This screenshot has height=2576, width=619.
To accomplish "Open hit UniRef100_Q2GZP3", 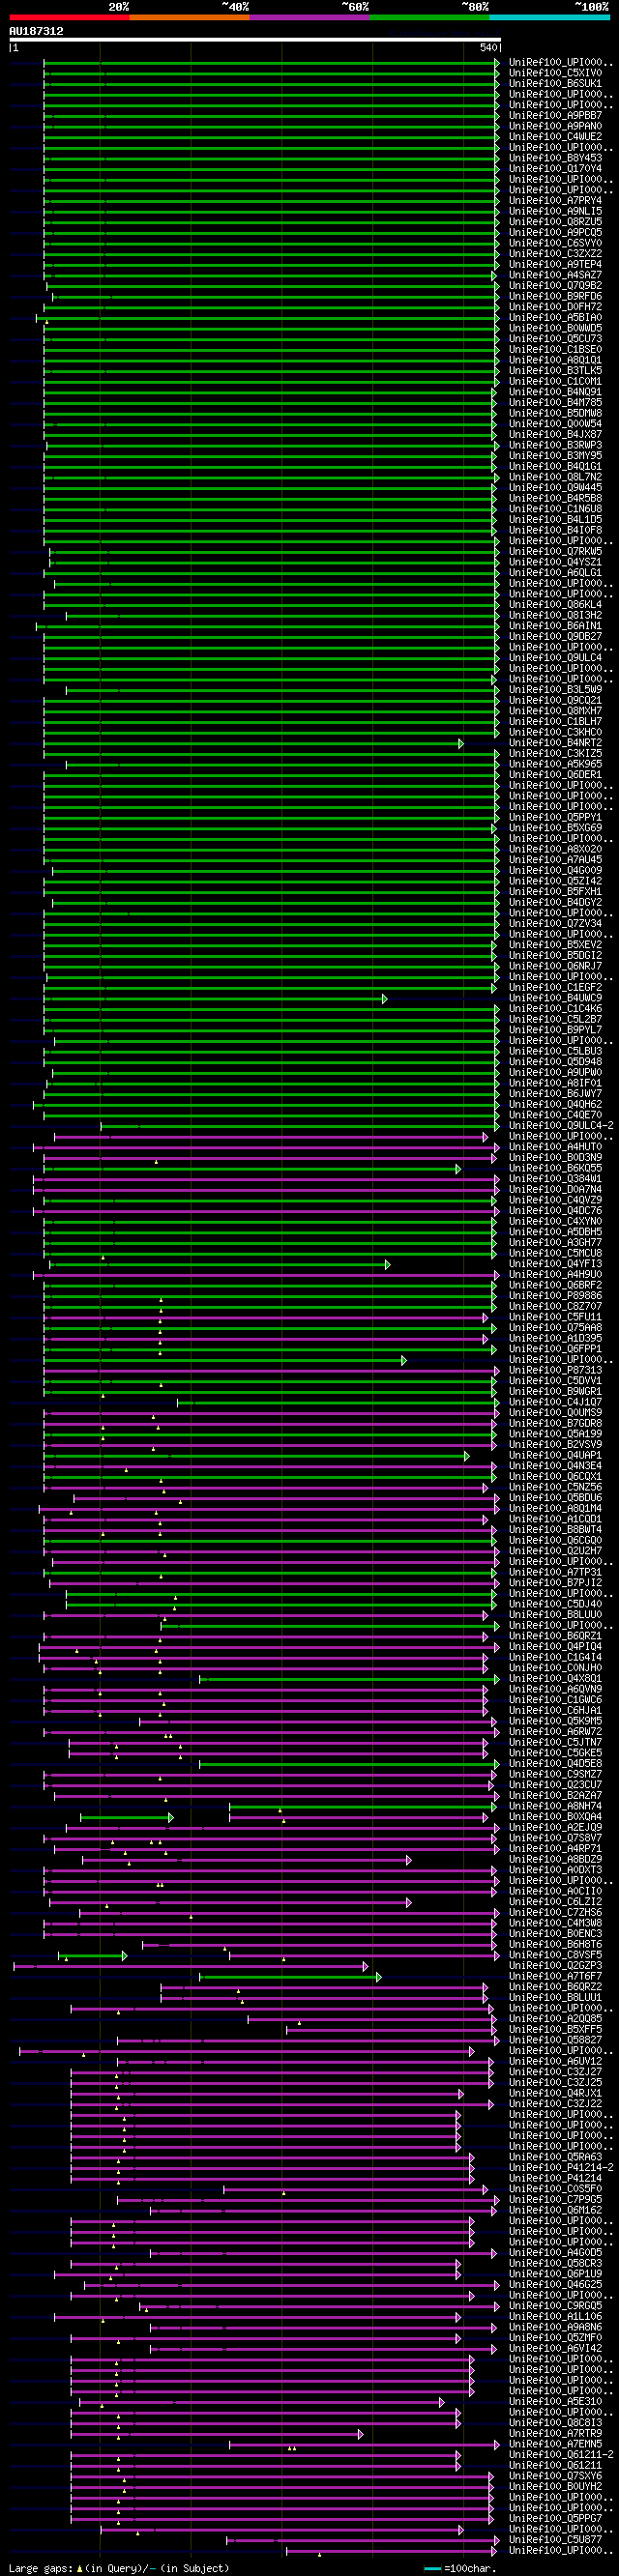I will pos(555,1966).
